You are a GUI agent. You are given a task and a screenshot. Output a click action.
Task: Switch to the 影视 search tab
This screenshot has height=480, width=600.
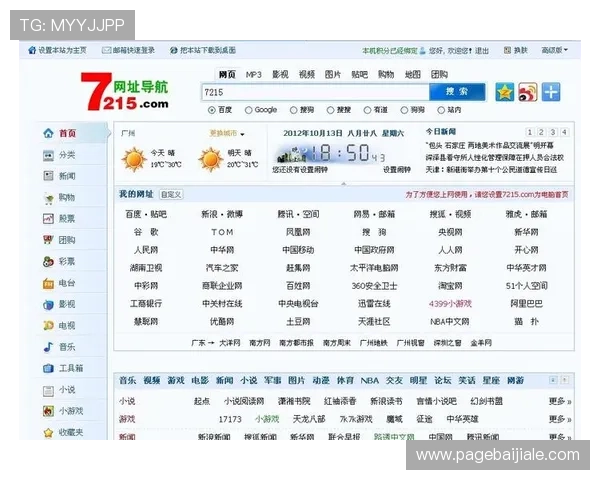(280, 74)
